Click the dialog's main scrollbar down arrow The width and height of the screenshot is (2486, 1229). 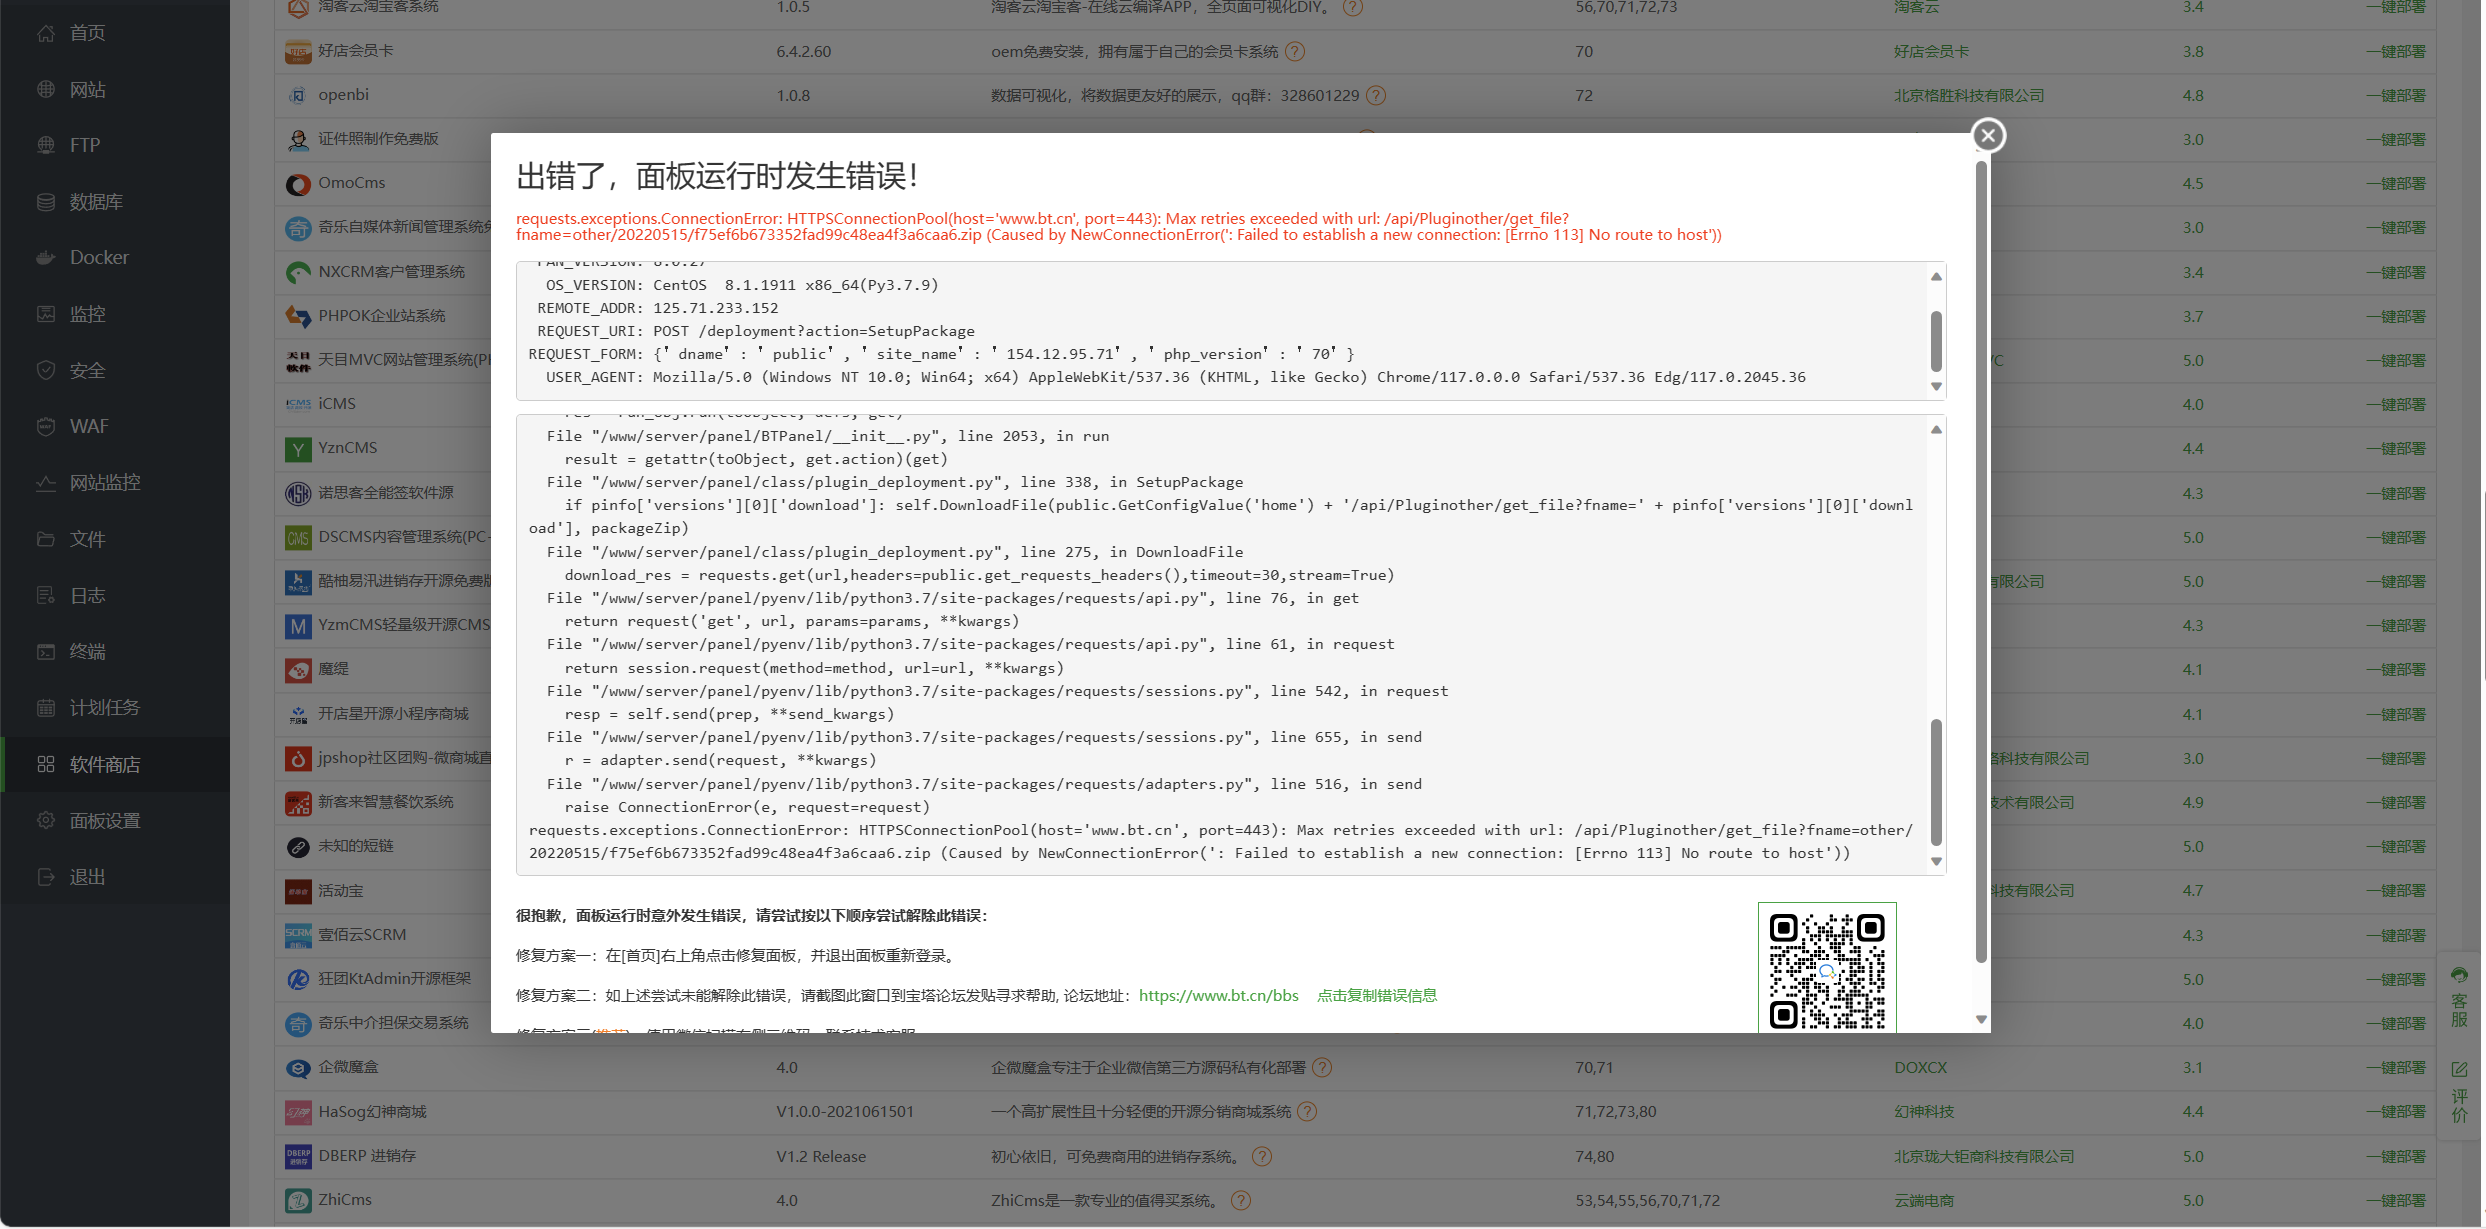[x=1981, y=1020]
